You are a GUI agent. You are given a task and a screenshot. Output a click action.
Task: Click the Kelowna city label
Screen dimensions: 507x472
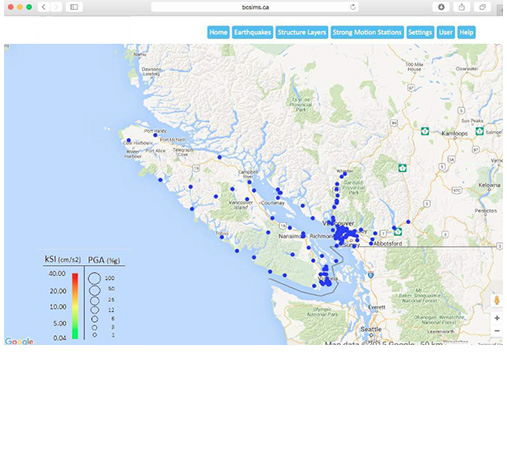point(489,185)
